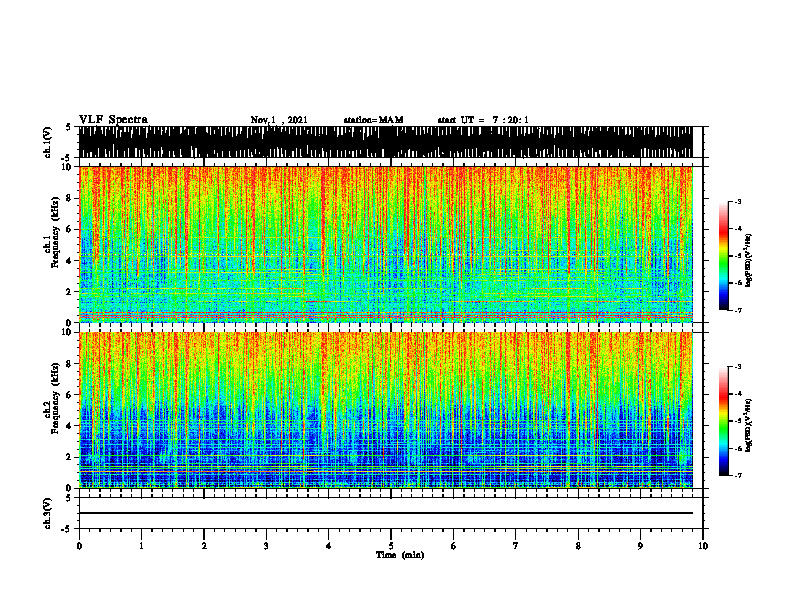Screen dimensions: 792x612
Task: Click the '5' tick on ch.3(V) axis
Action: [68, 498]
